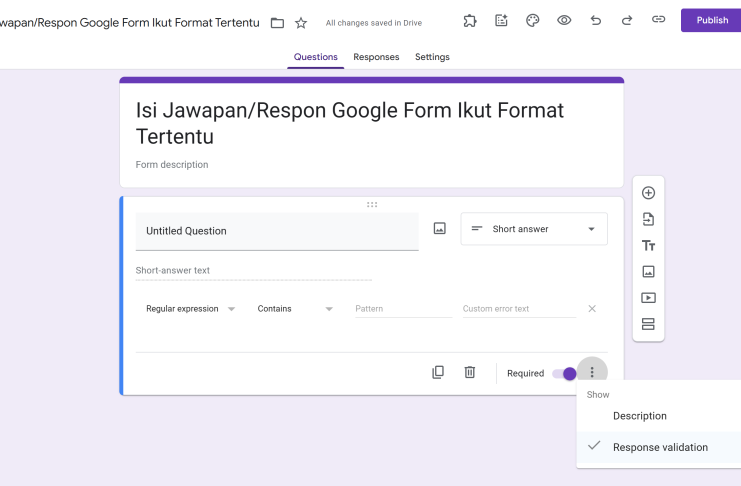Open the Contains condition dropdown

click(x=295, y=309)
